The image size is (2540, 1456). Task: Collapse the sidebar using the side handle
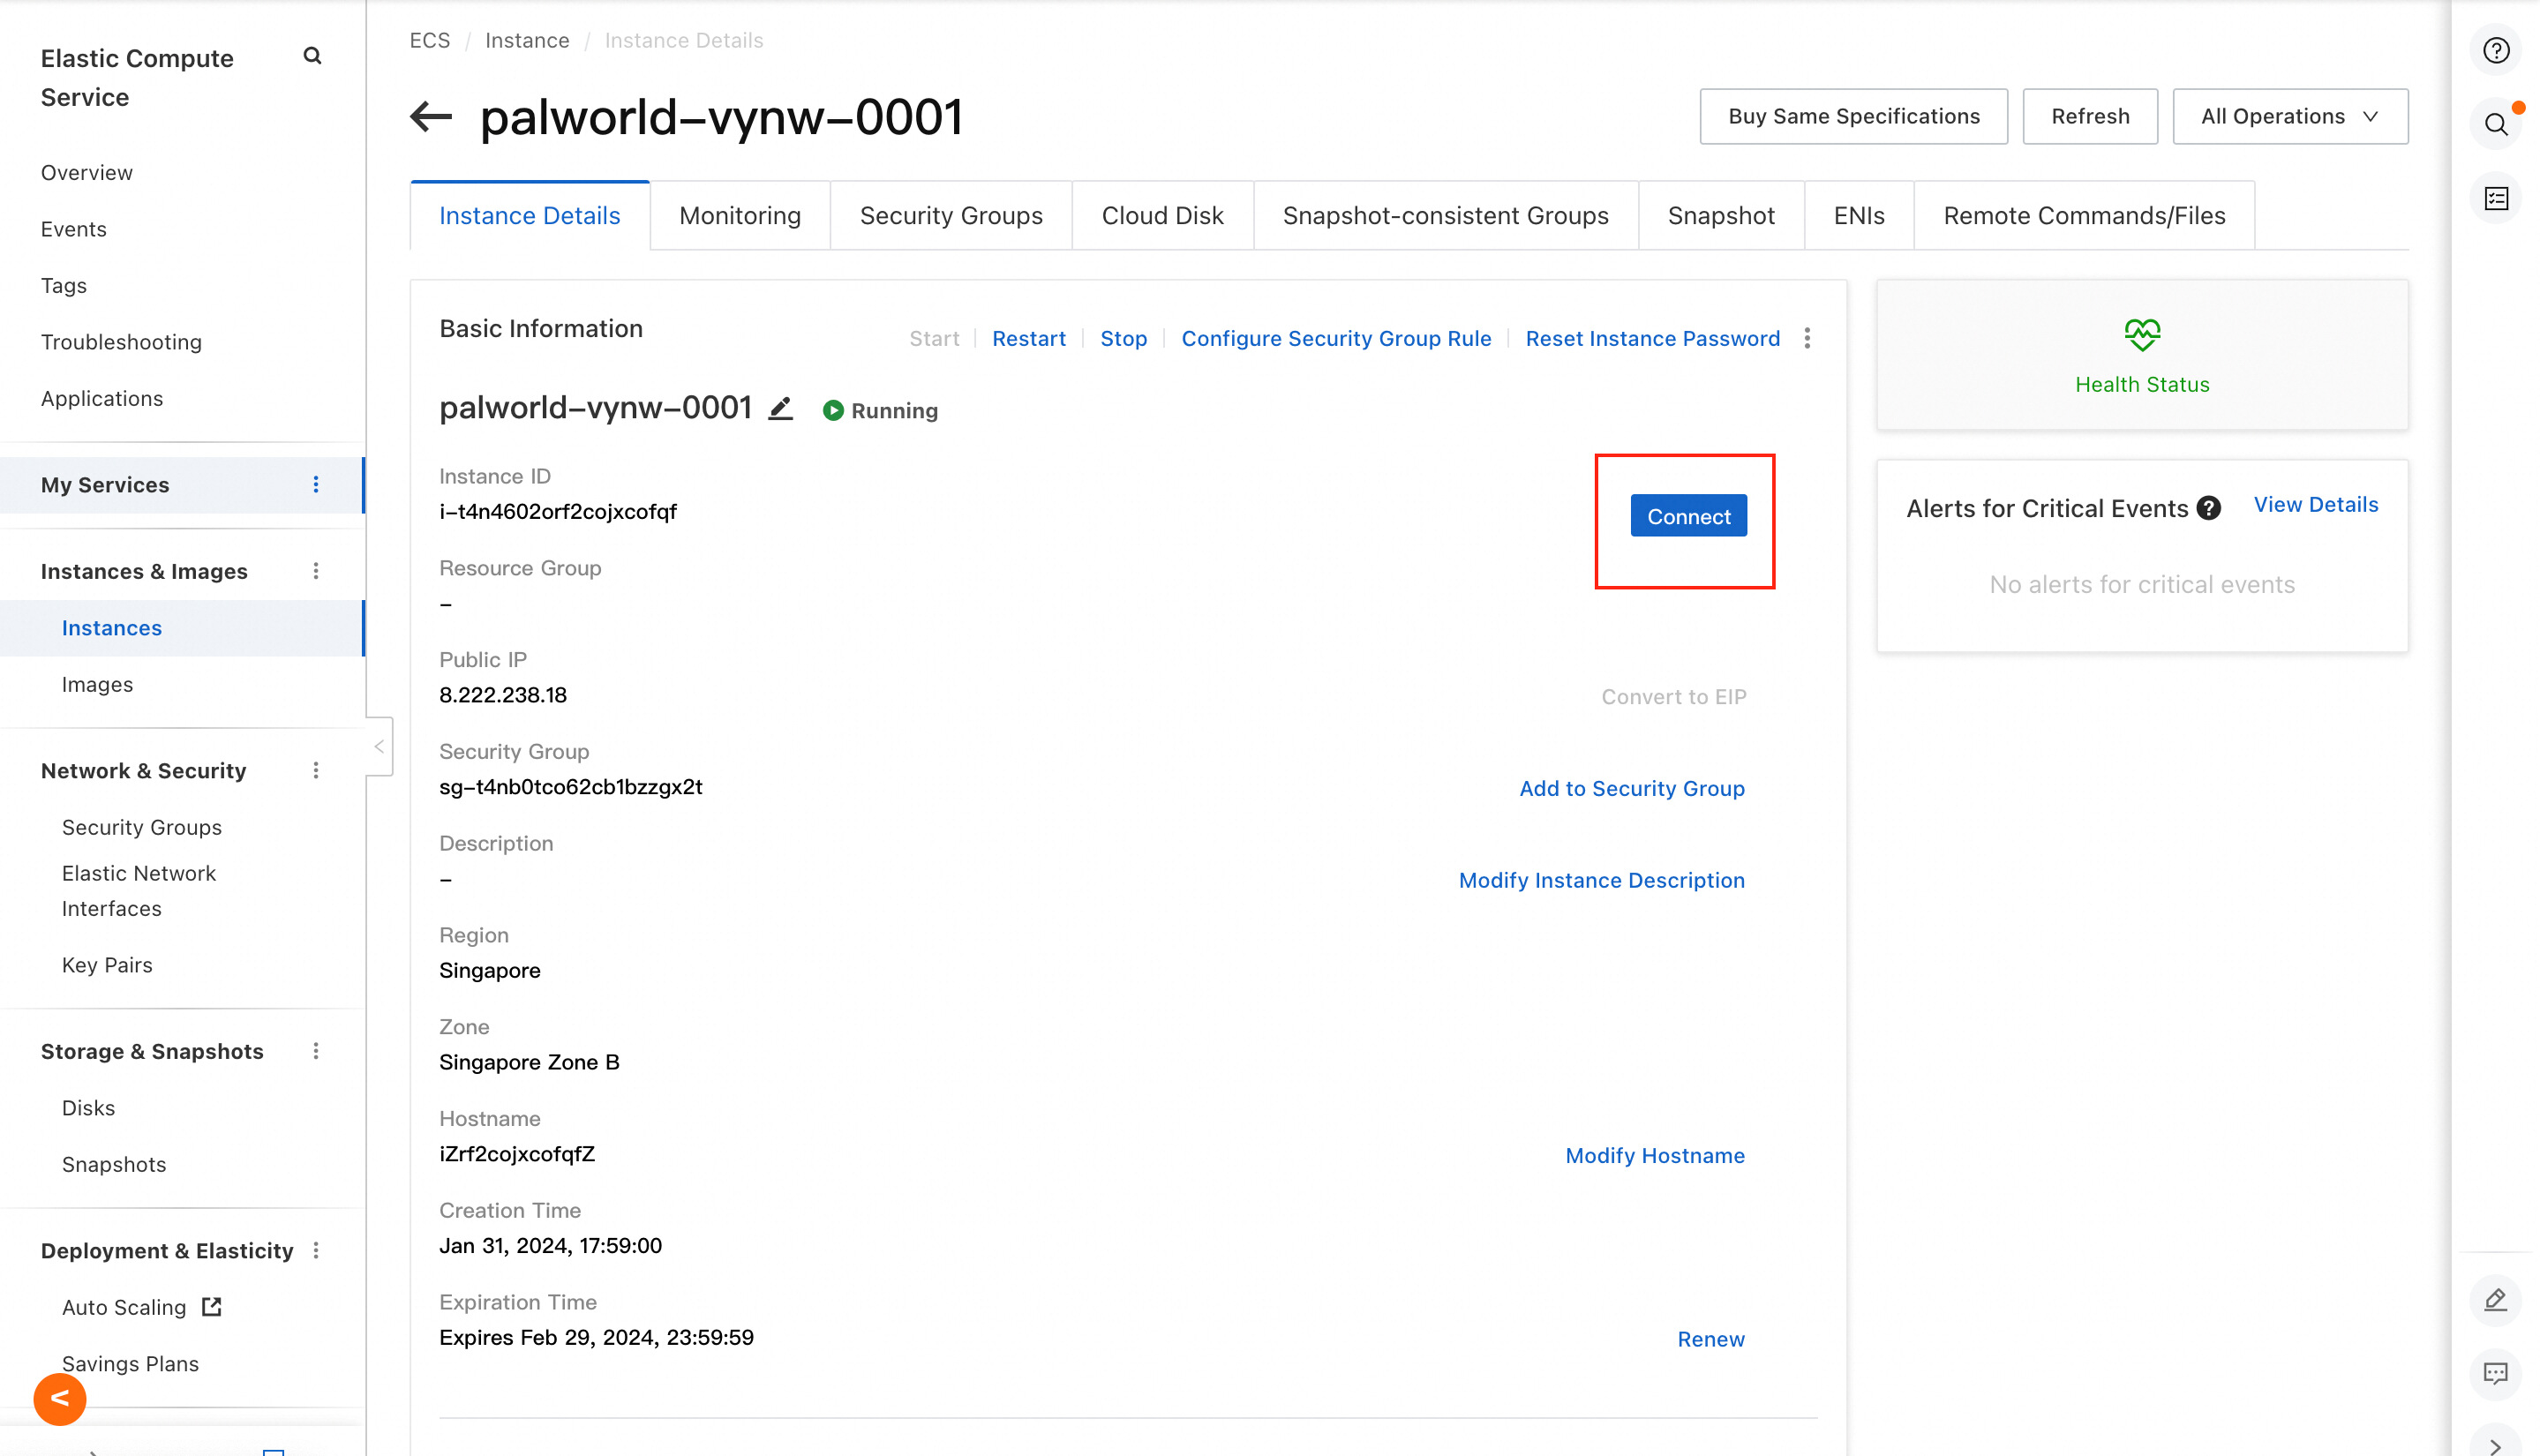(379, 746)
